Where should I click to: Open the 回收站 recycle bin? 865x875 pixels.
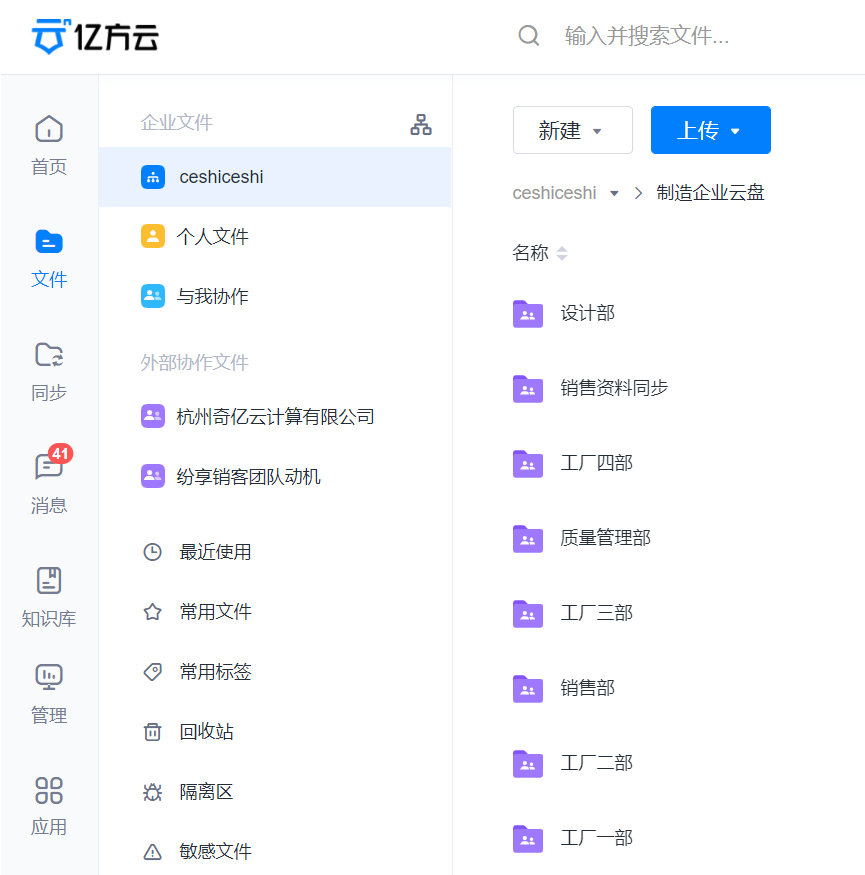point(213,731)
